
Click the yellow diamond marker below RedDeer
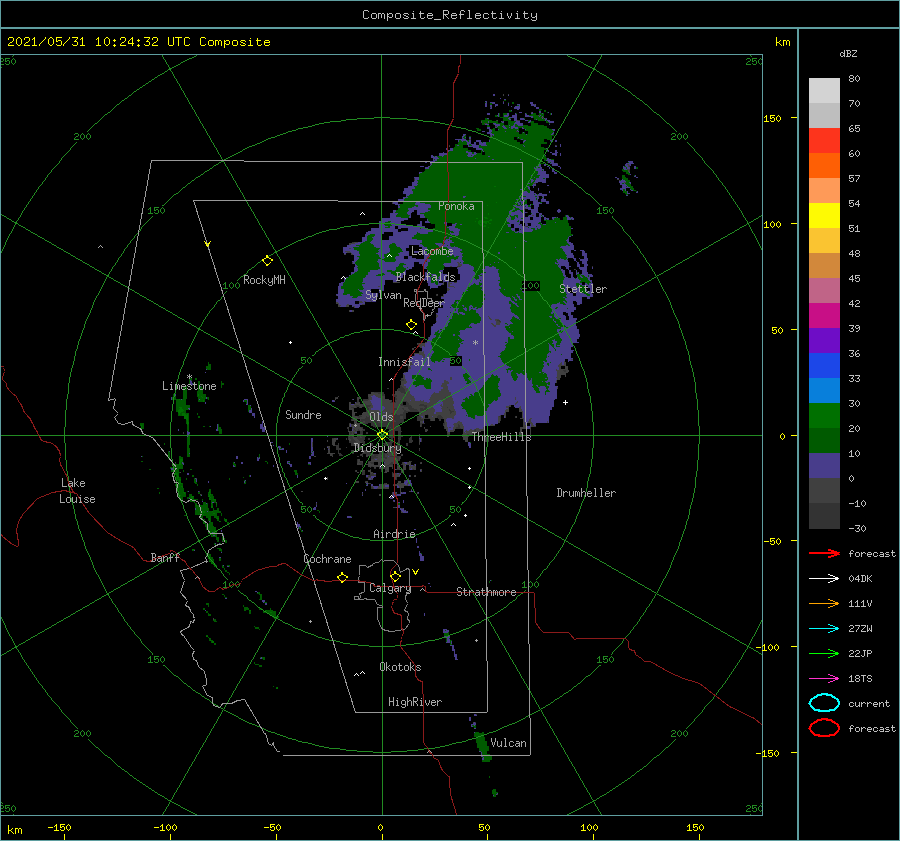(411, 325)
